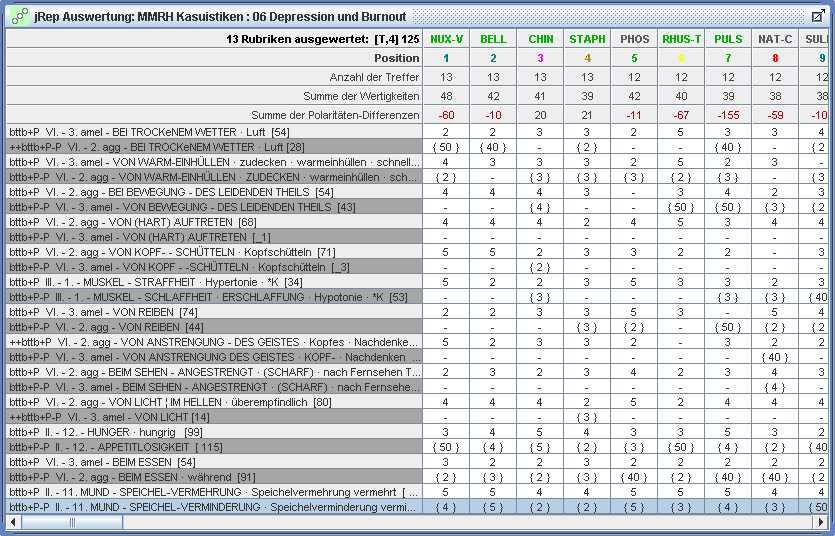Choose the CHIN column header
The height and width of the screenshot is (536, 835).
pos(540,39)
